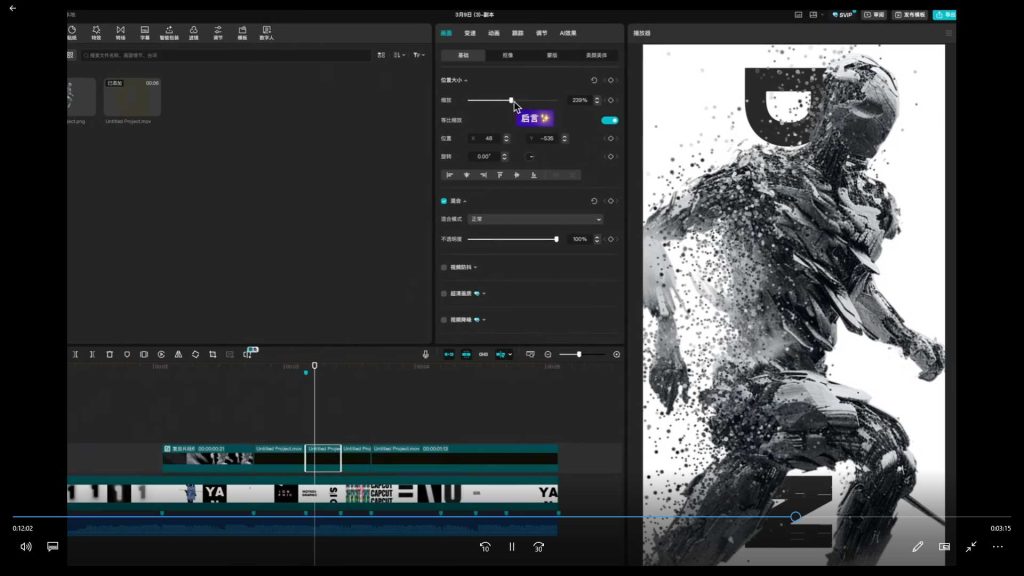Uncheck the blend (混合) checkbox

tap(444, 201)
